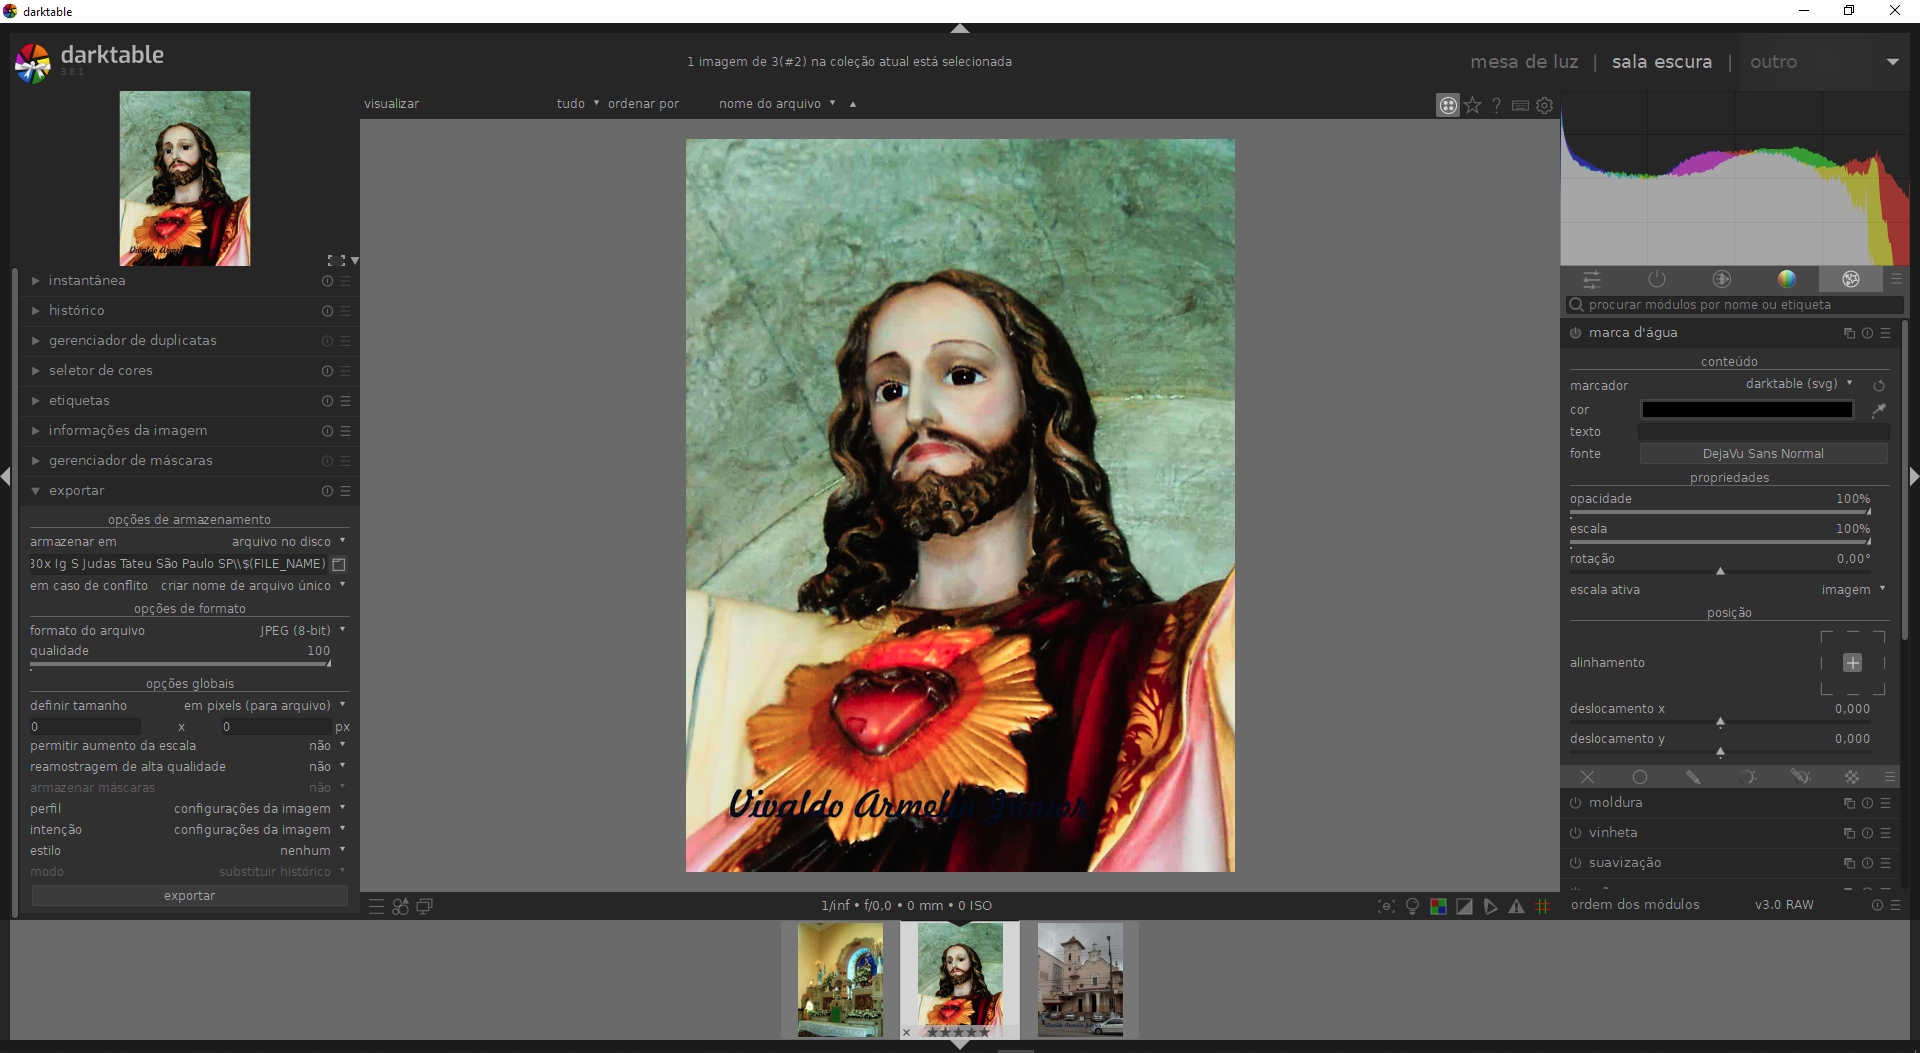Open the outro views dropdown

[x=1825, y=62]
